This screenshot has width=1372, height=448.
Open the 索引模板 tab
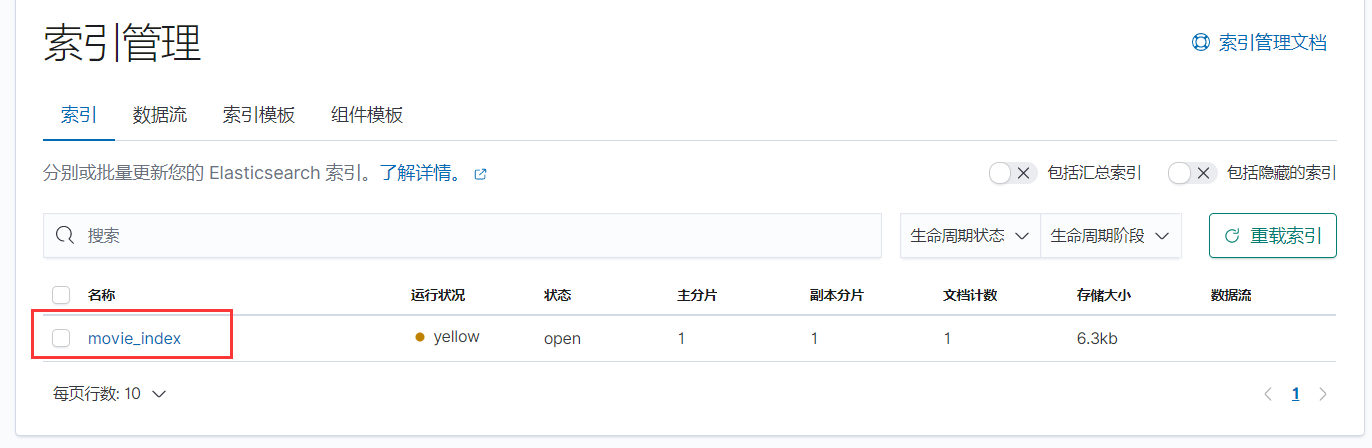259,115
